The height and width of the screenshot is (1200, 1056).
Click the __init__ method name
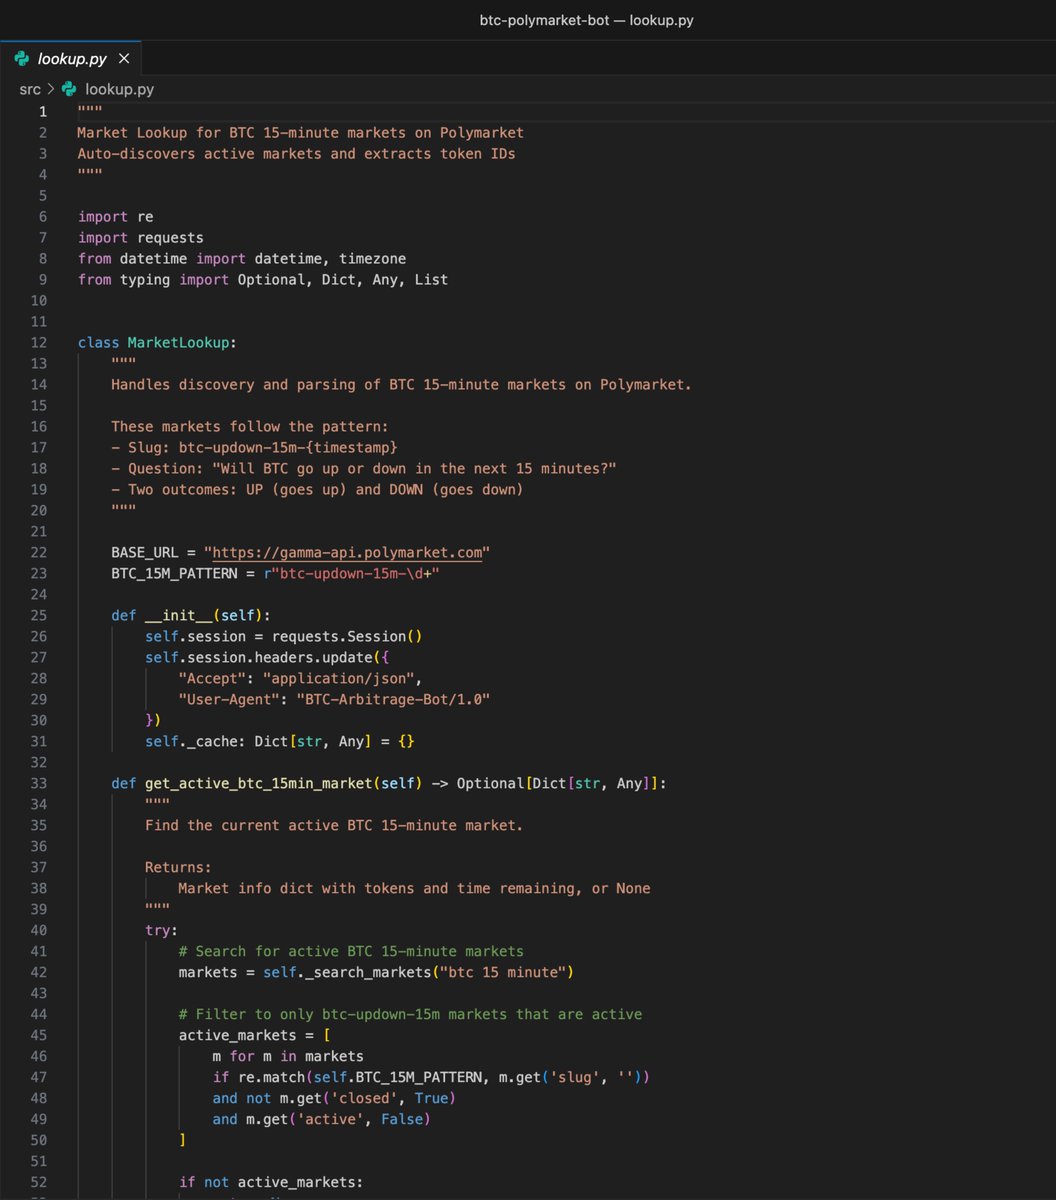(x=179, y=615)
